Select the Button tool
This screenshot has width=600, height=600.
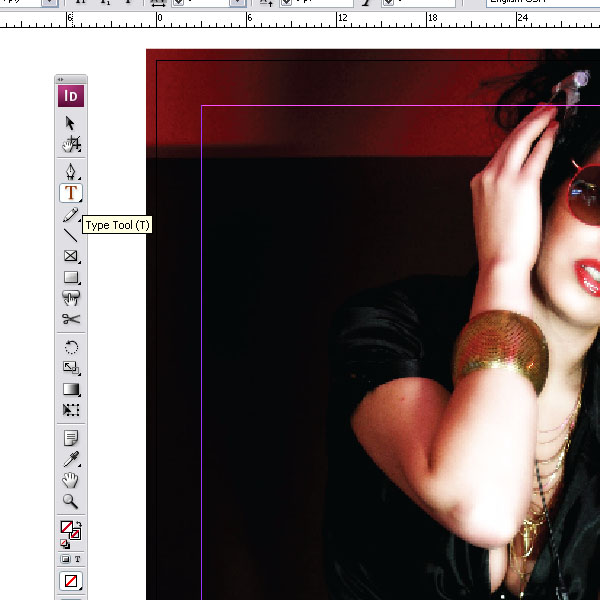(71, 298)
